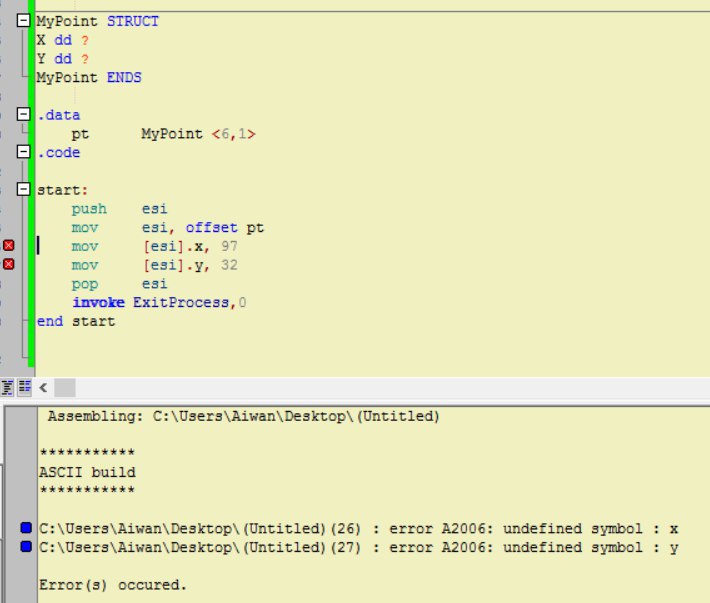710x603 pixels.
Task: Click the second view-mode icon below editor
Action: 24,388
